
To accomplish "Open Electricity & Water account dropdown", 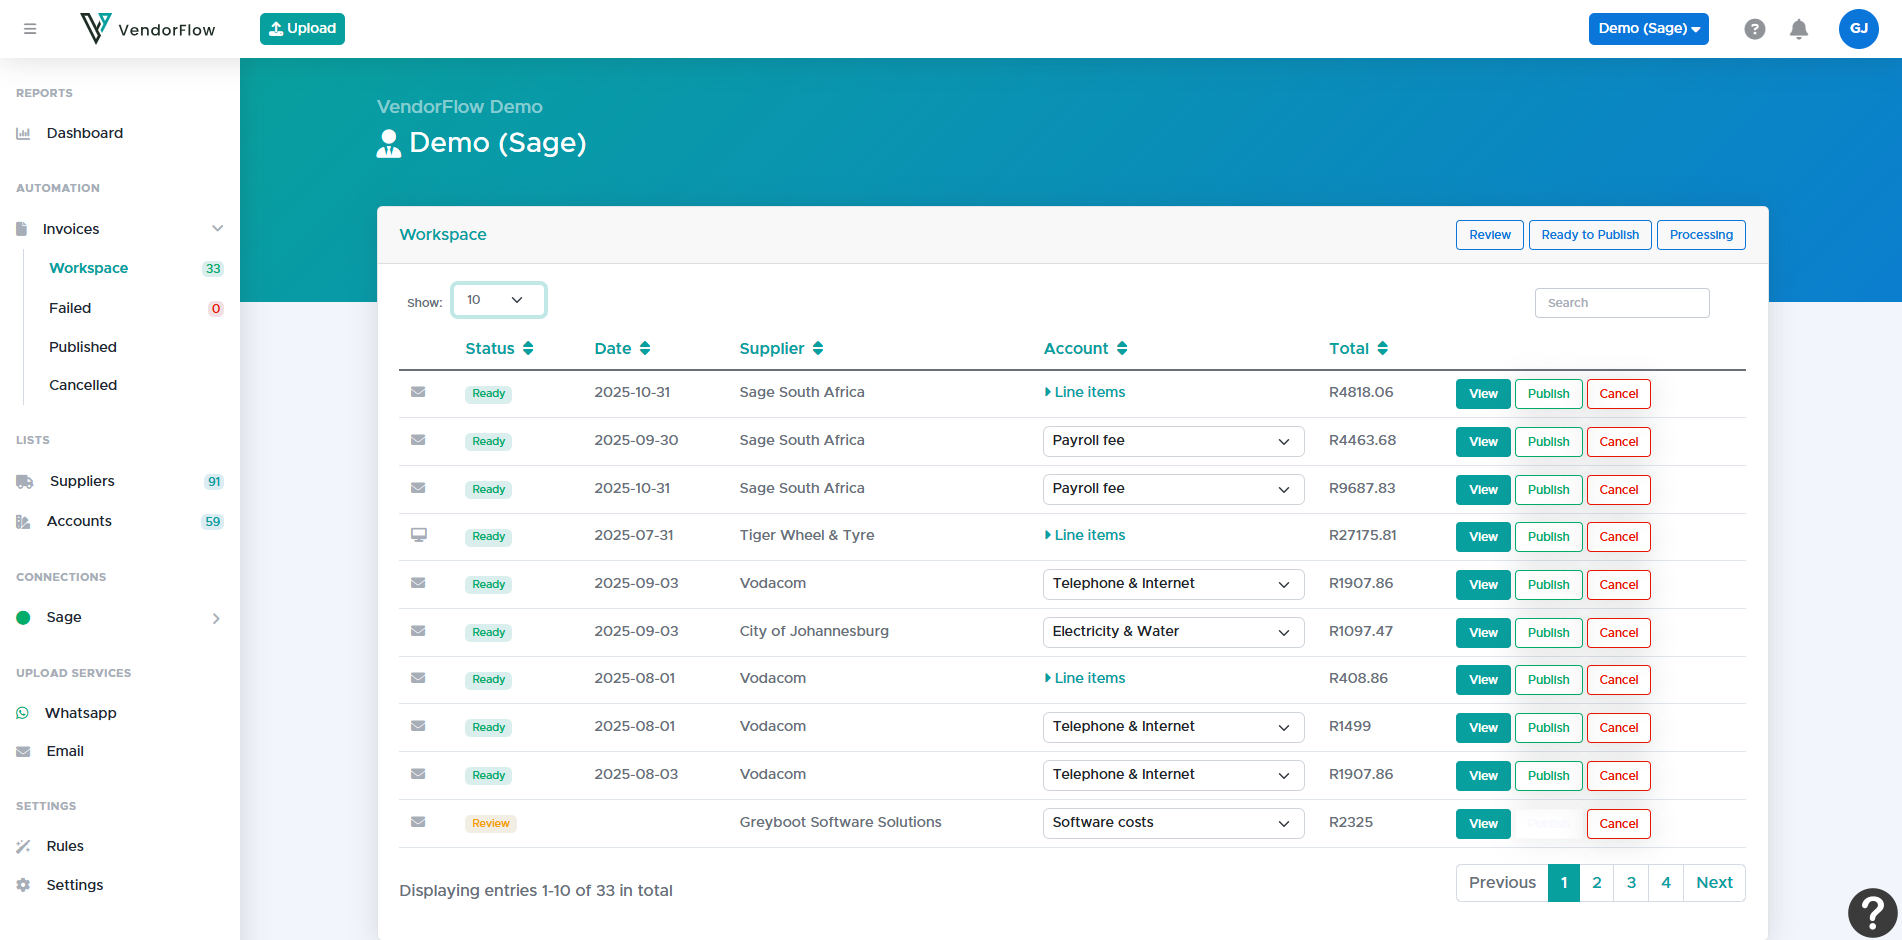I will (x=1173, y=632).
